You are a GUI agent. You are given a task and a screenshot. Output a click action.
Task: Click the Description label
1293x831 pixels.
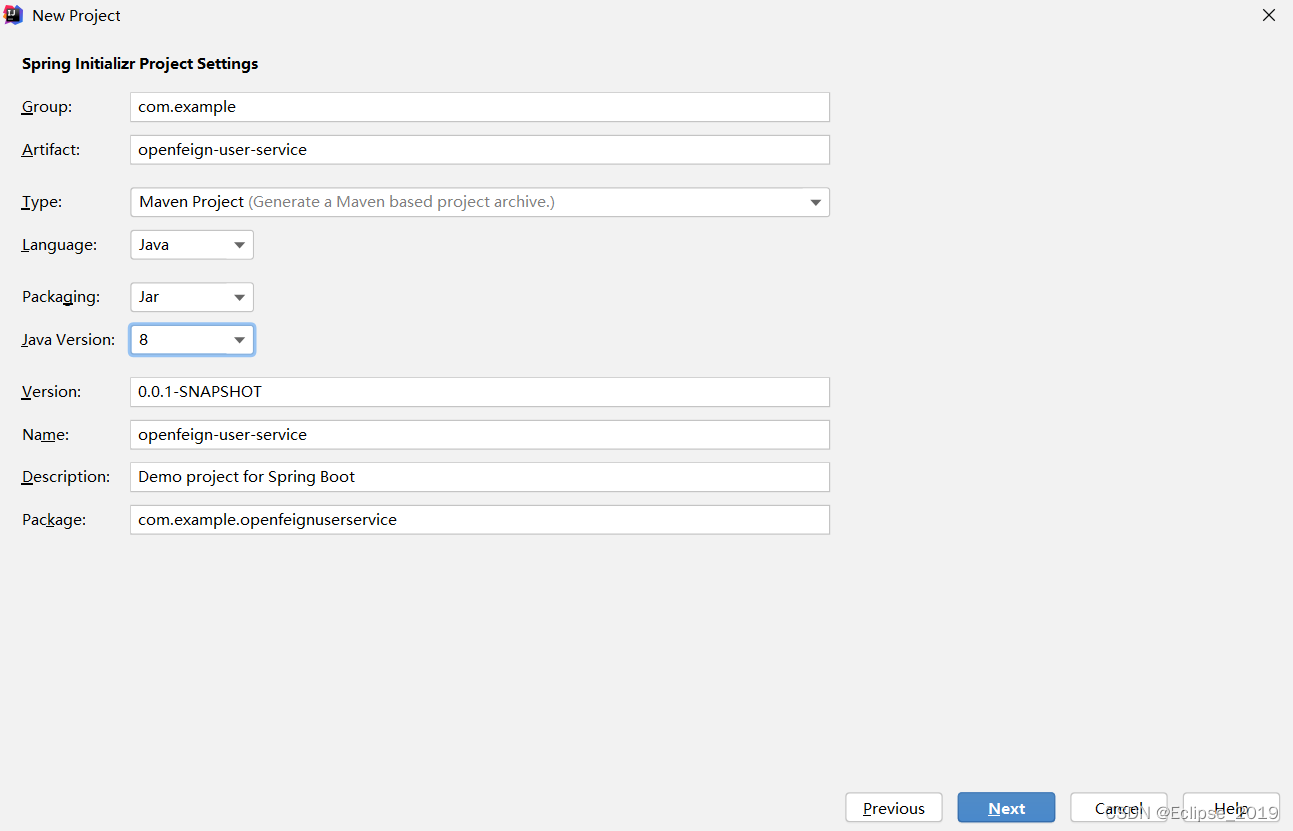pyautogui.click(x=66, y=477)
